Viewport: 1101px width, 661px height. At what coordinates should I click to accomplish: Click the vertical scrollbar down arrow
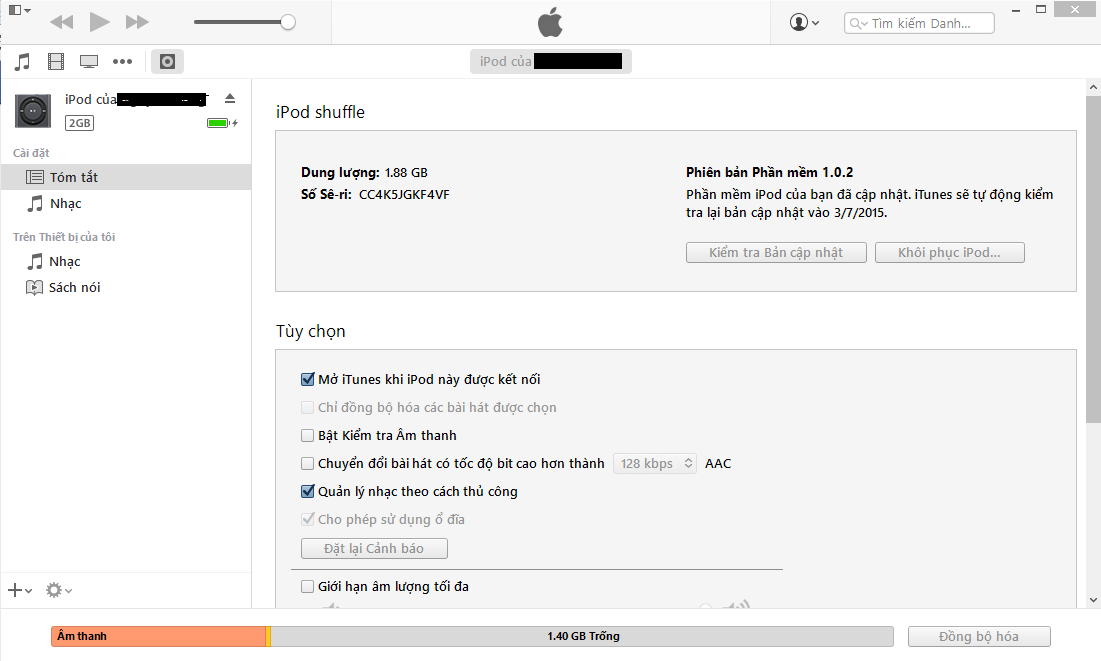click(x=1093, y=600)
